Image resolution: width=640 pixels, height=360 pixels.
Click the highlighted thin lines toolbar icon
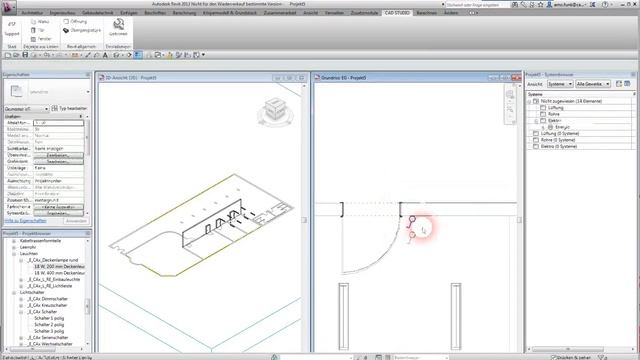point(138,55)
